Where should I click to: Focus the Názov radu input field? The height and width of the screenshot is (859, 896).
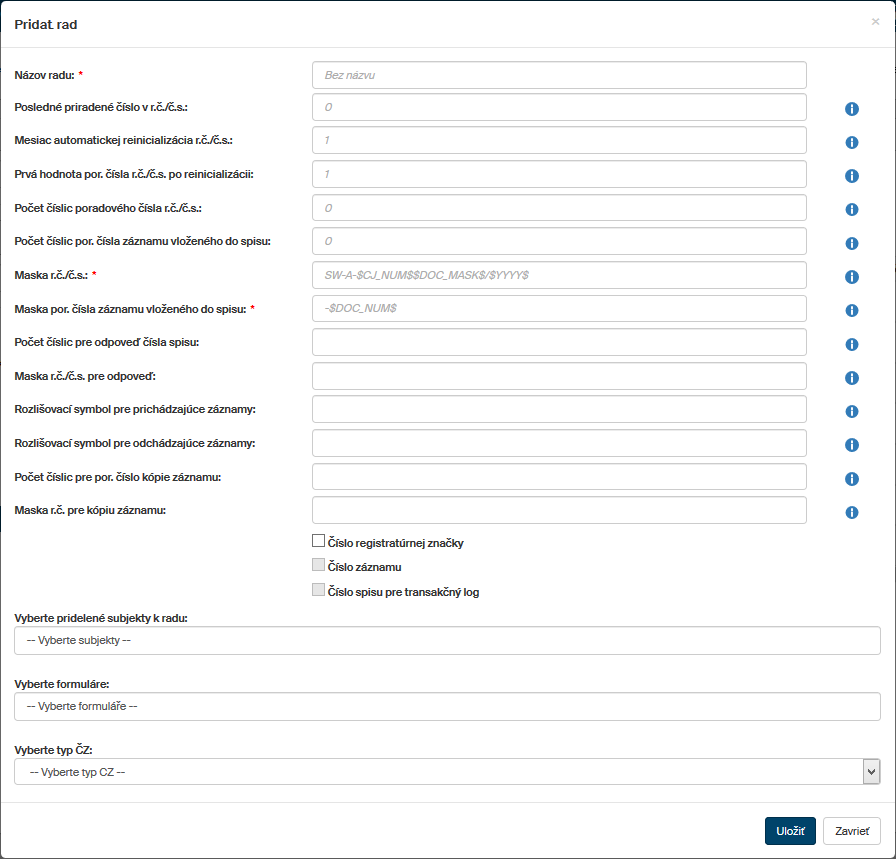(x=559, y=75)
